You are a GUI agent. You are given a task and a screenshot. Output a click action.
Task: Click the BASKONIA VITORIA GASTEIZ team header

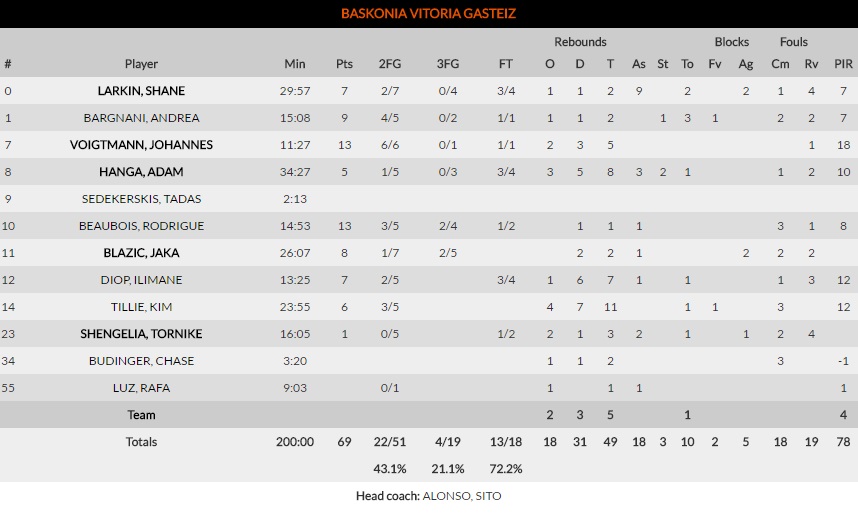coord(428,14)
